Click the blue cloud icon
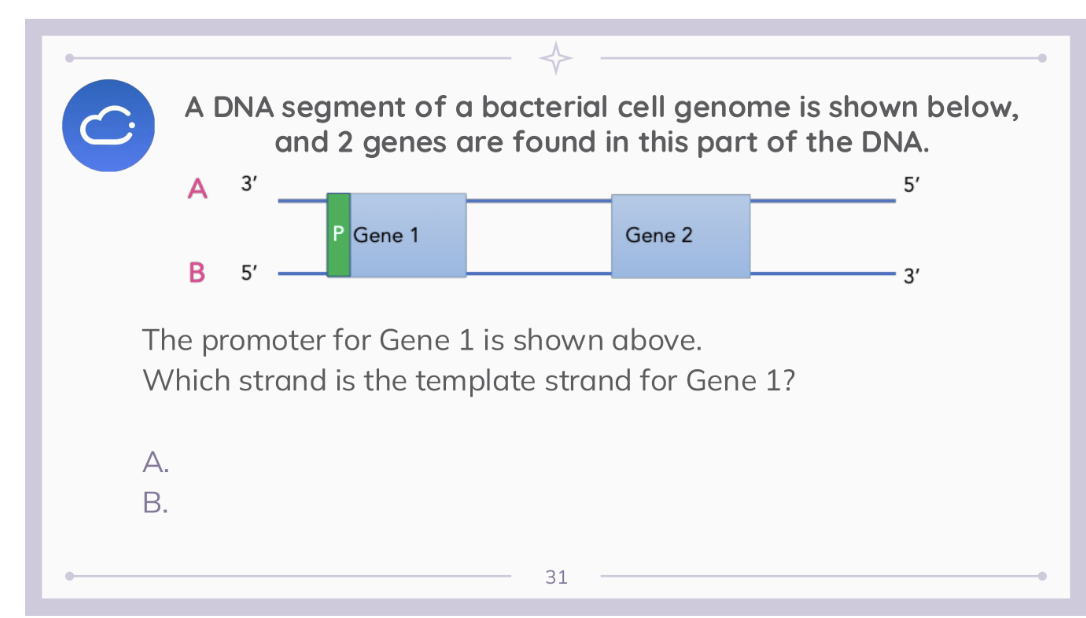 click(x=110, y=125)
